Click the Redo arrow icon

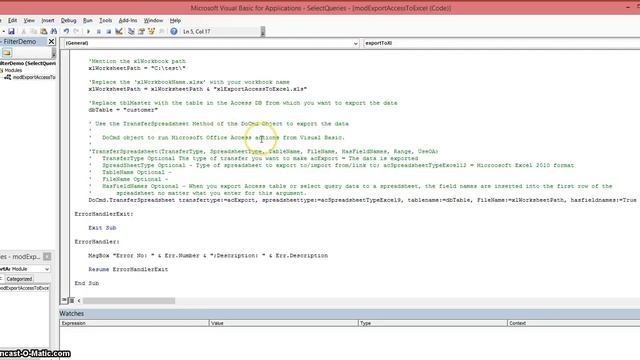(x=76, y=31)
